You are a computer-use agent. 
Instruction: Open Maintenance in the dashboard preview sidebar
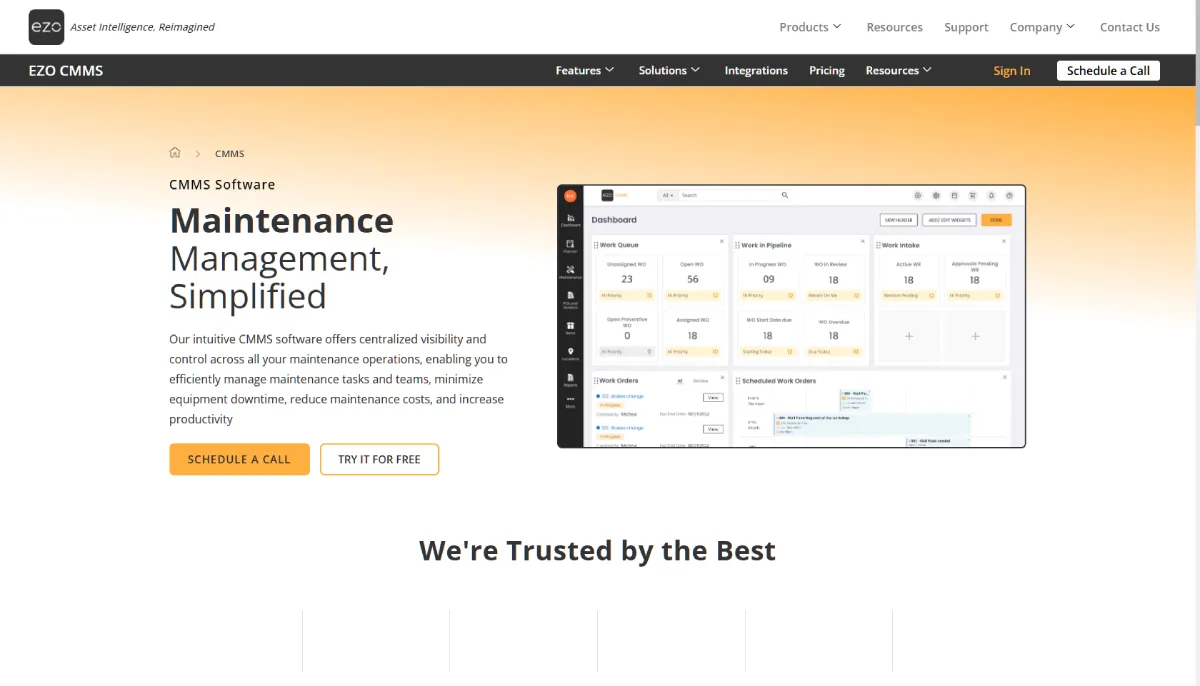point(570,272)
